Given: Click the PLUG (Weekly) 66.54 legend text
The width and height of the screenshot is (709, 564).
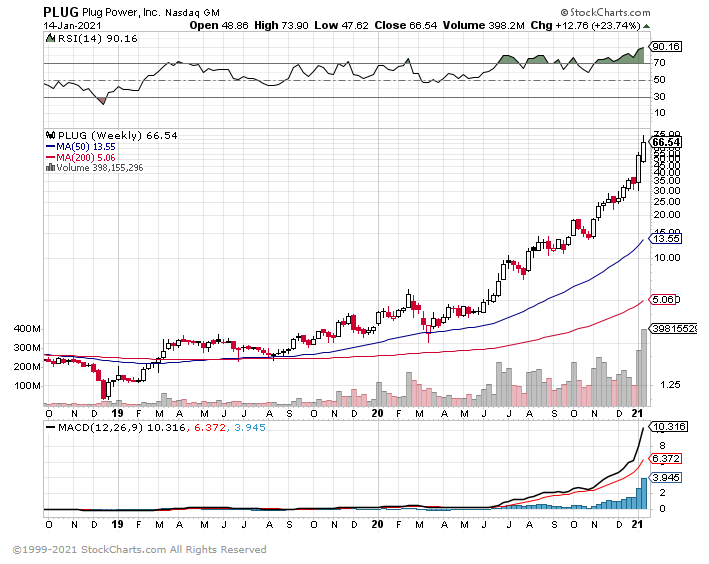Looking at the screenshot, I should click(x=118, y=135).
